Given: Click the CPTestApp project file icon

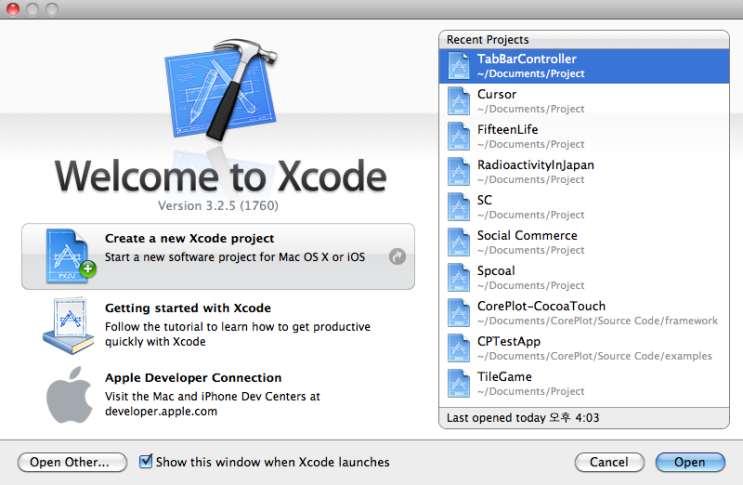Looking at the screenshot, I should click(x=459, y=348).
